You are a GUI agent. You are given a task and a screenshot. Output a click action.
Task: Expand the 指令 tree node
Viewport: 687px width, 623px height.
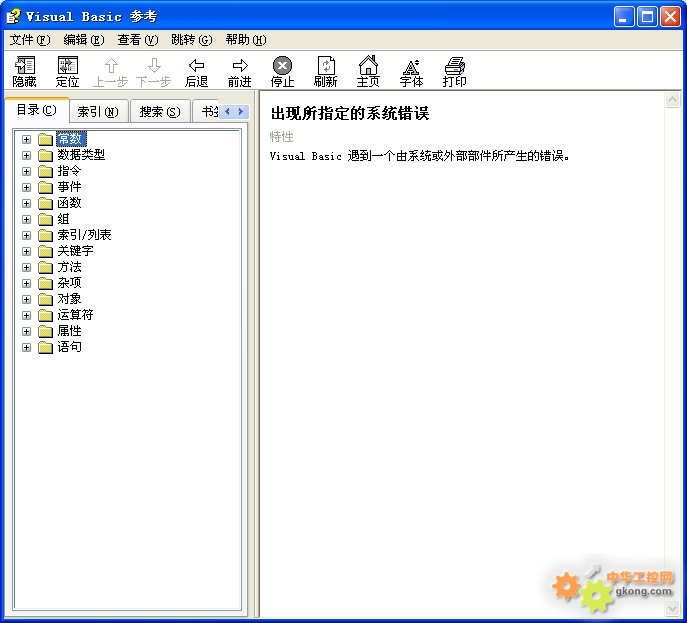(x=26, y=171)
